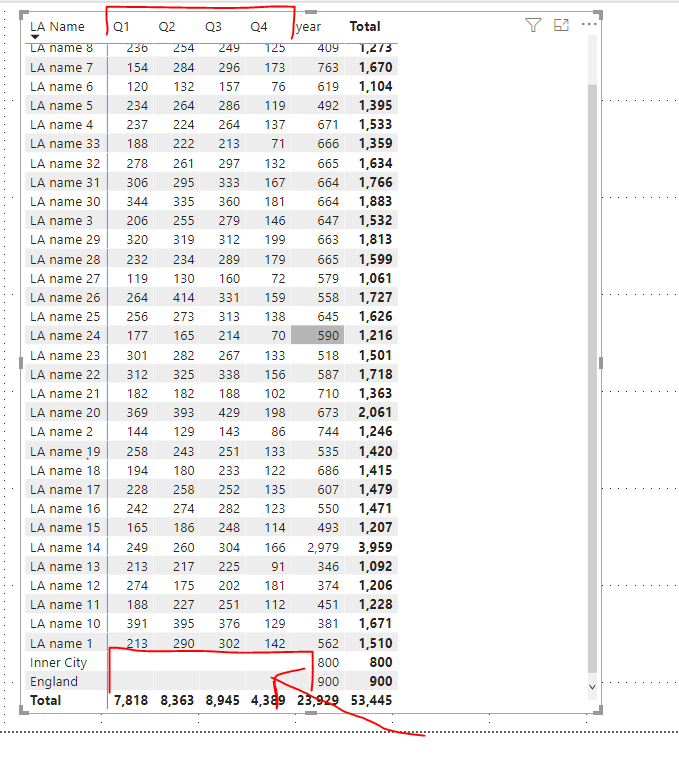Screen dimensions: 679x764
Task: Select row label LA name 19
Action: pyautogui.click(x=65, y=451)
